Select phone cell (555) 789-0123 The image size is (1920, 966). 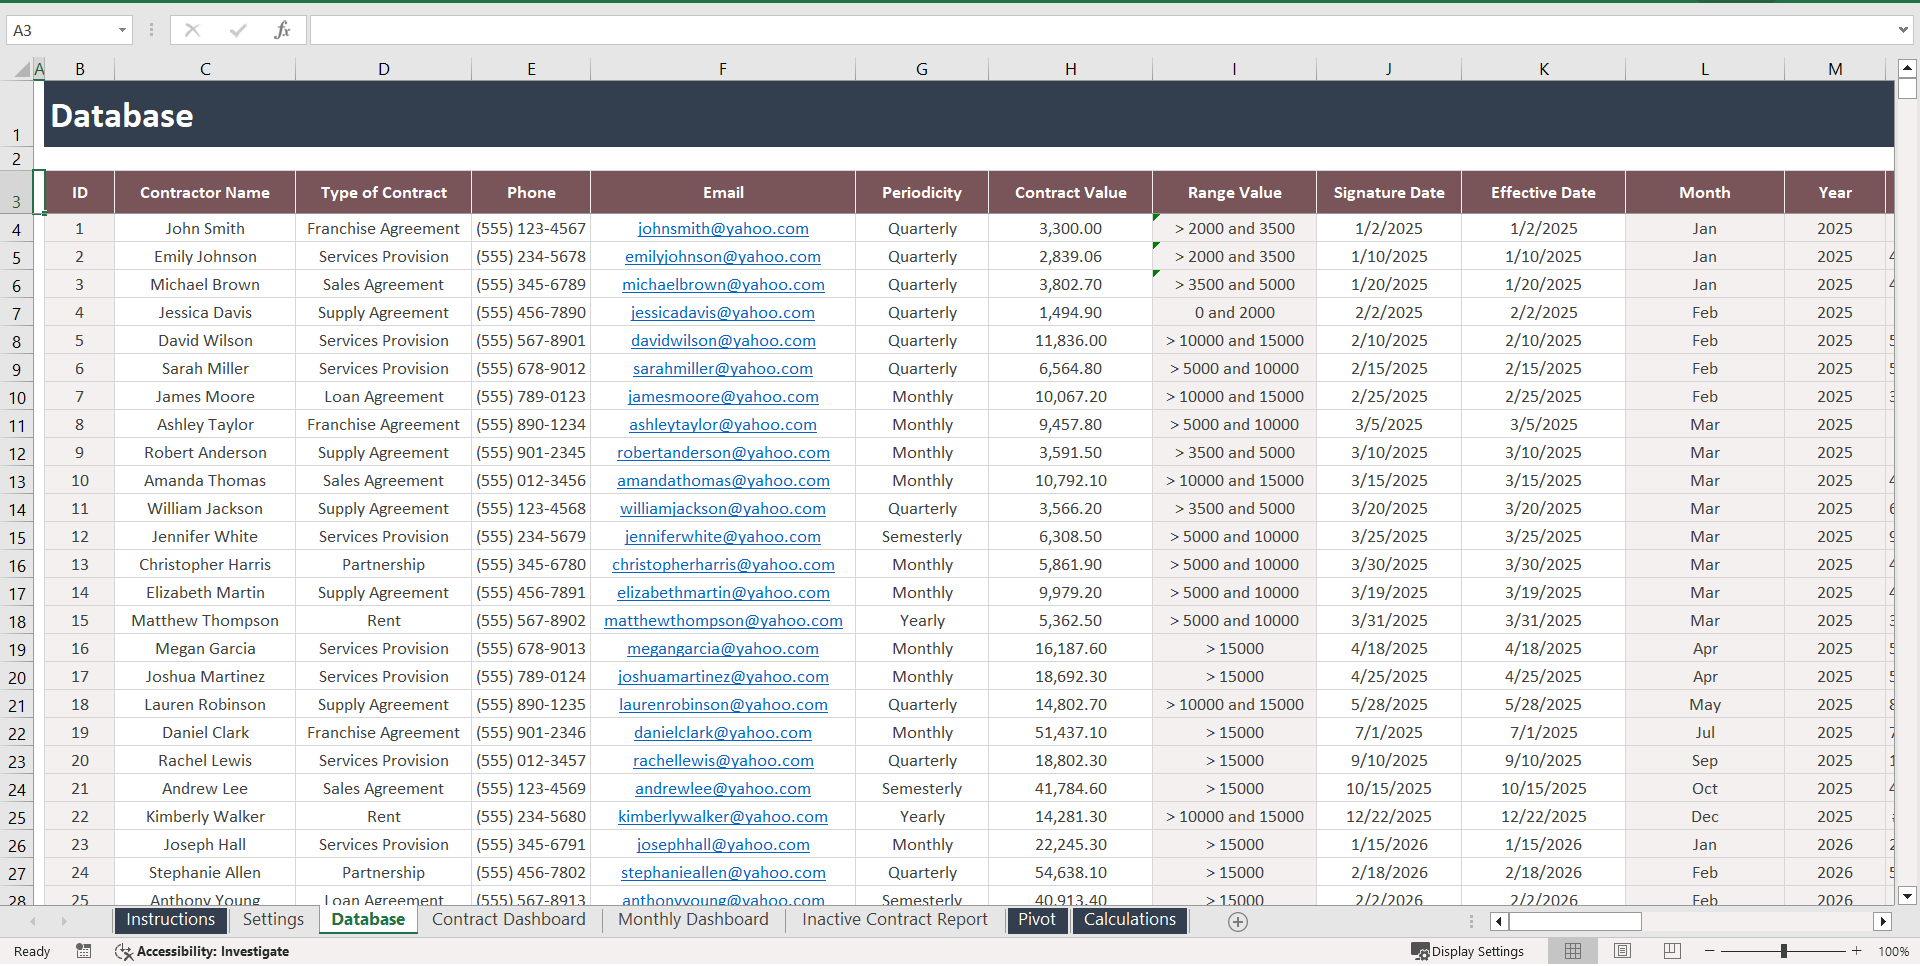pos(531,397)
